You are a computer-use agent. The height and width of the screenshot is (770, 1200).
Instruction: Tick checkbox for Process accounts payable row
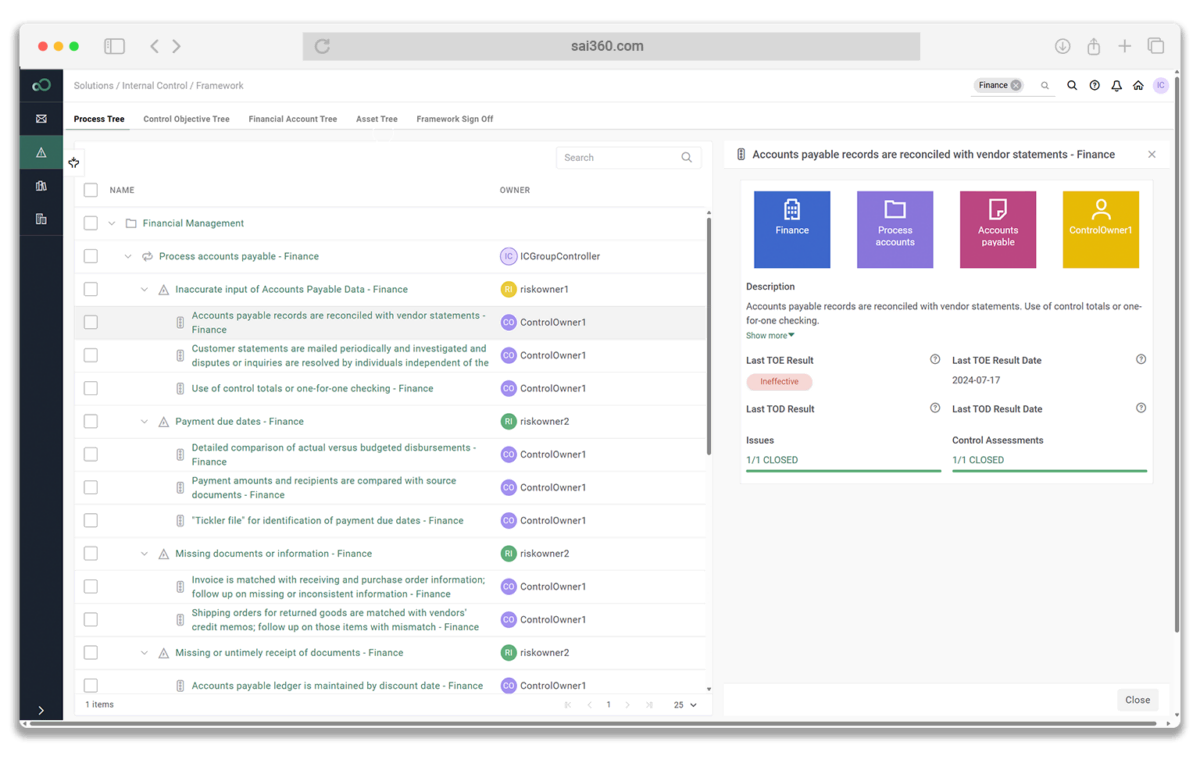coord(91,256)
